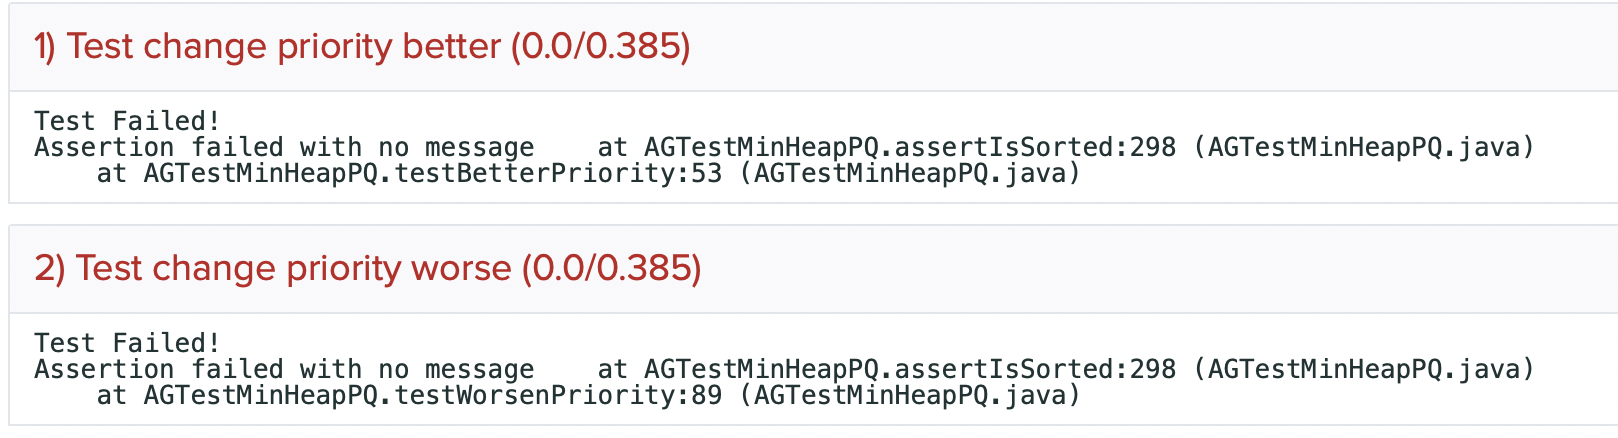Screen dimensions: 1618x438
Task: Click the "2)" number in the second header
Action: (49, 269)
